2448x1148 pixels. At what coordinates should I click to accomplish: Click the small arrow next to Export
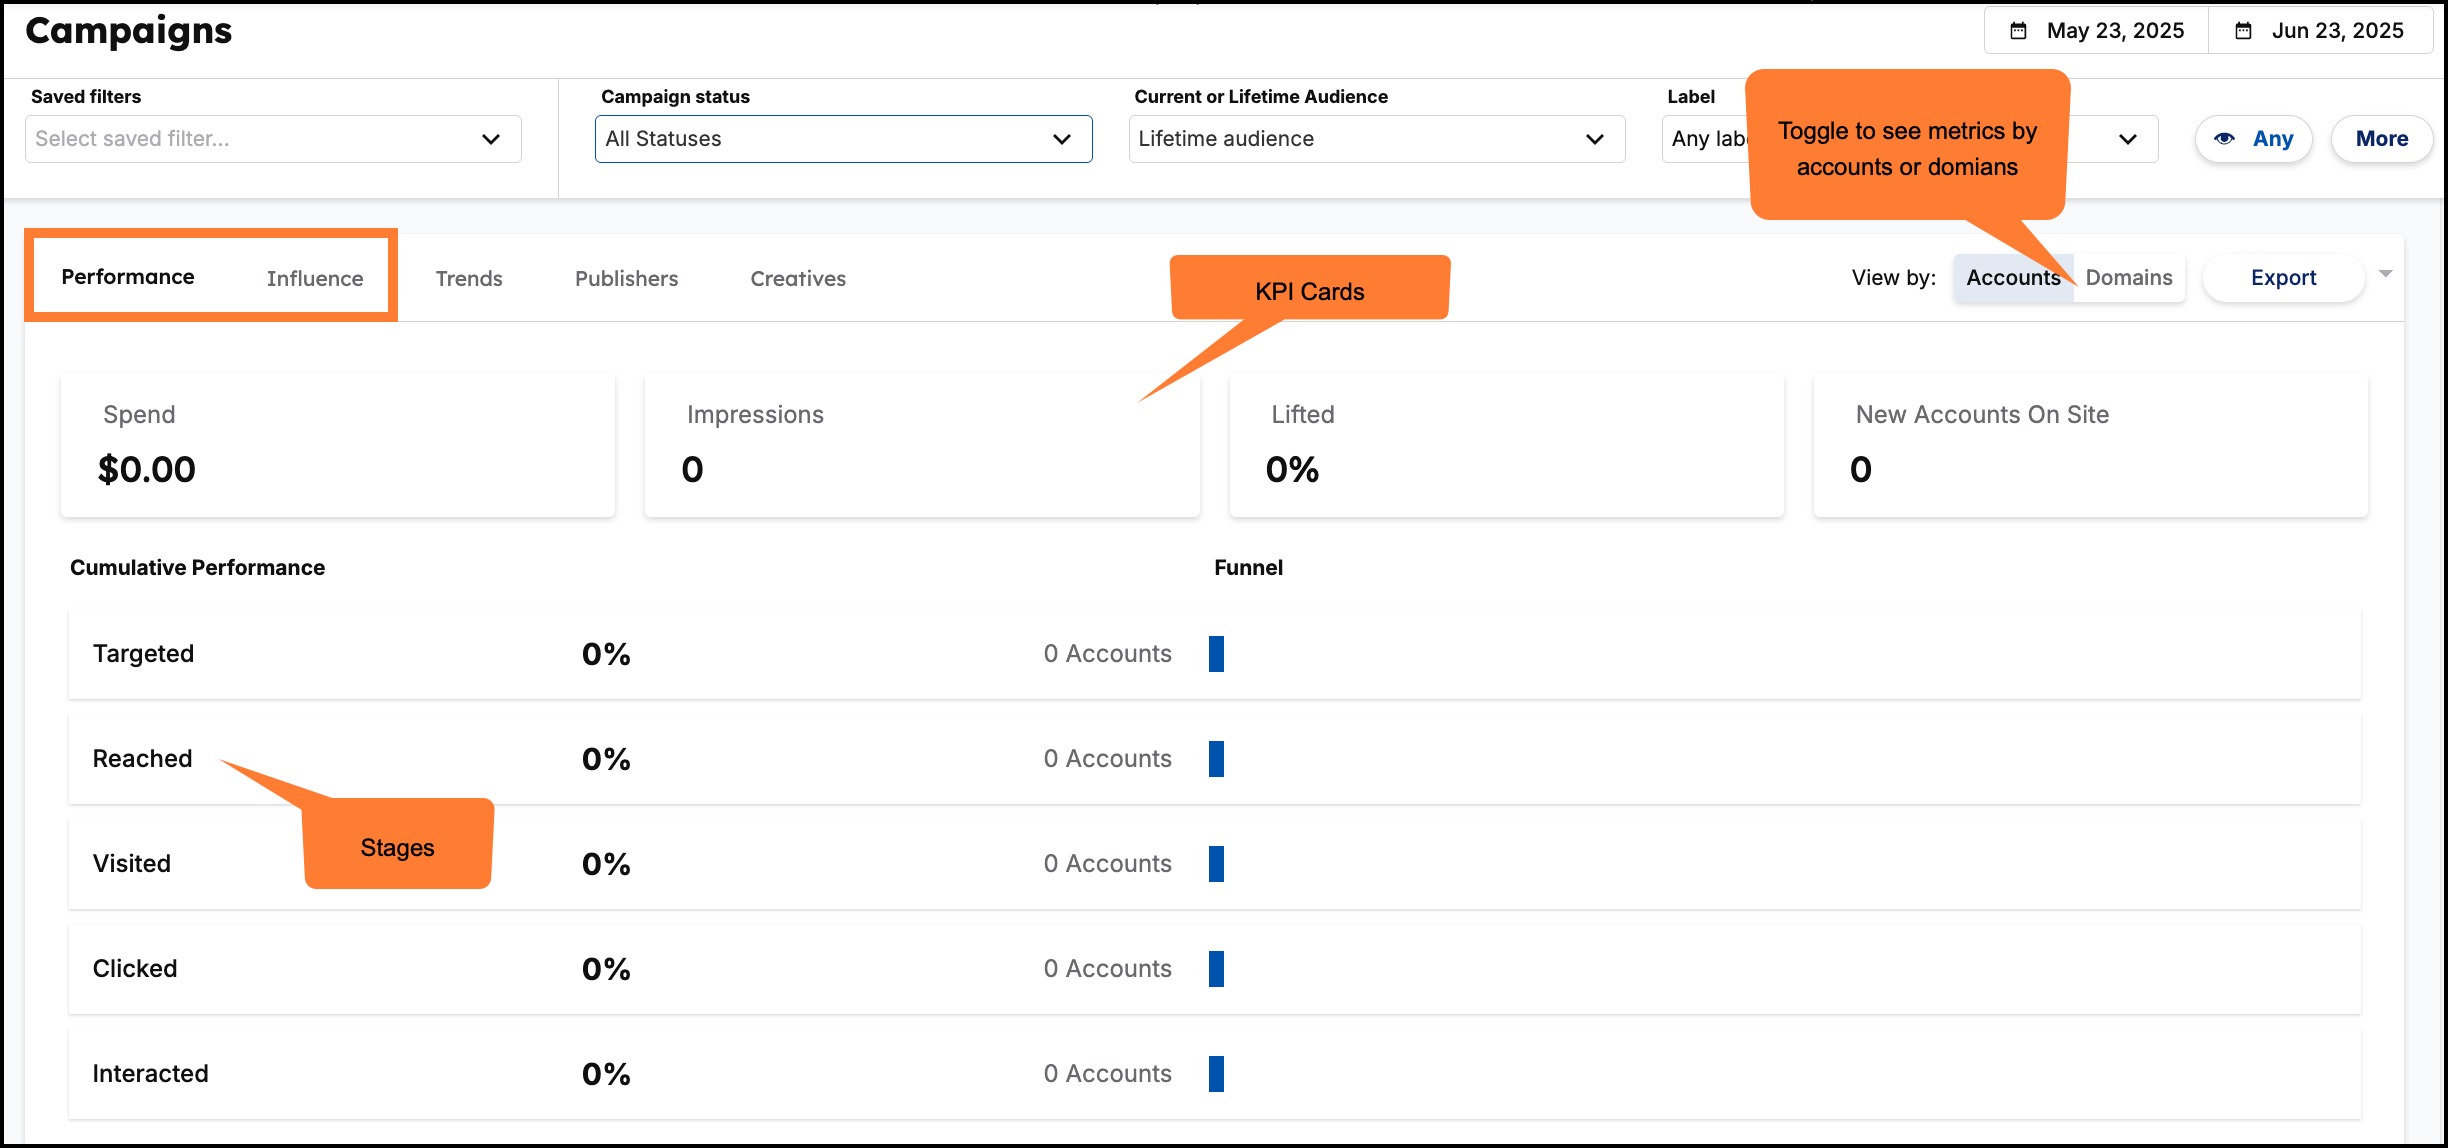(x=2385, y=274)
